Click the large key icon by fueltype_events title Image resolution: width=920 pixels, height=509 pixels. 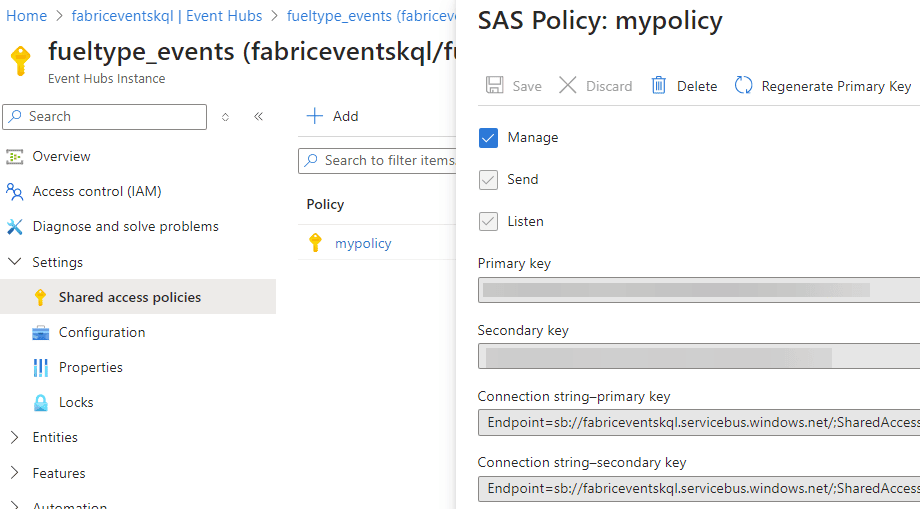pyautogui.click(x=21, y=61)
